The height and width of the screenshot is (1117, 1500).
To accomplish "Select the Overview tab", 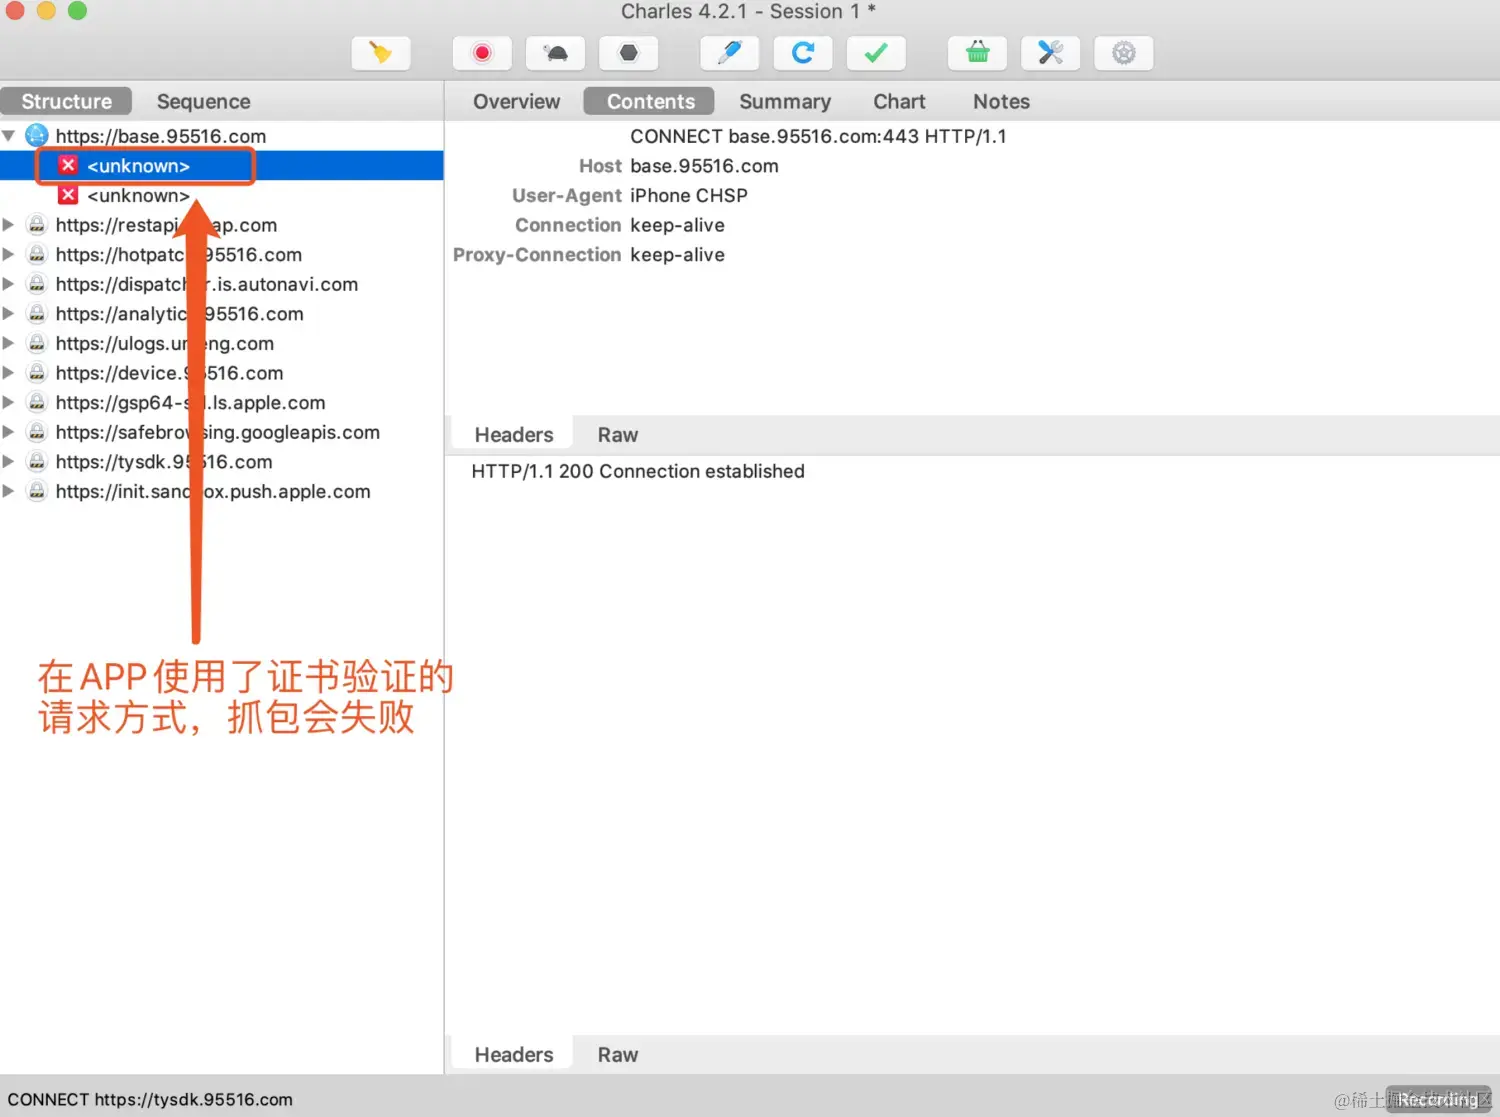I will point(516,101).
